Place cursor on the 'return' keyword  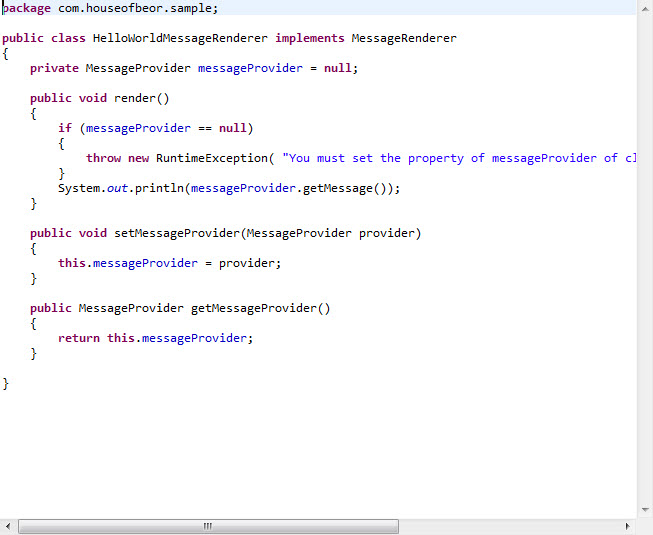[79, 338]
